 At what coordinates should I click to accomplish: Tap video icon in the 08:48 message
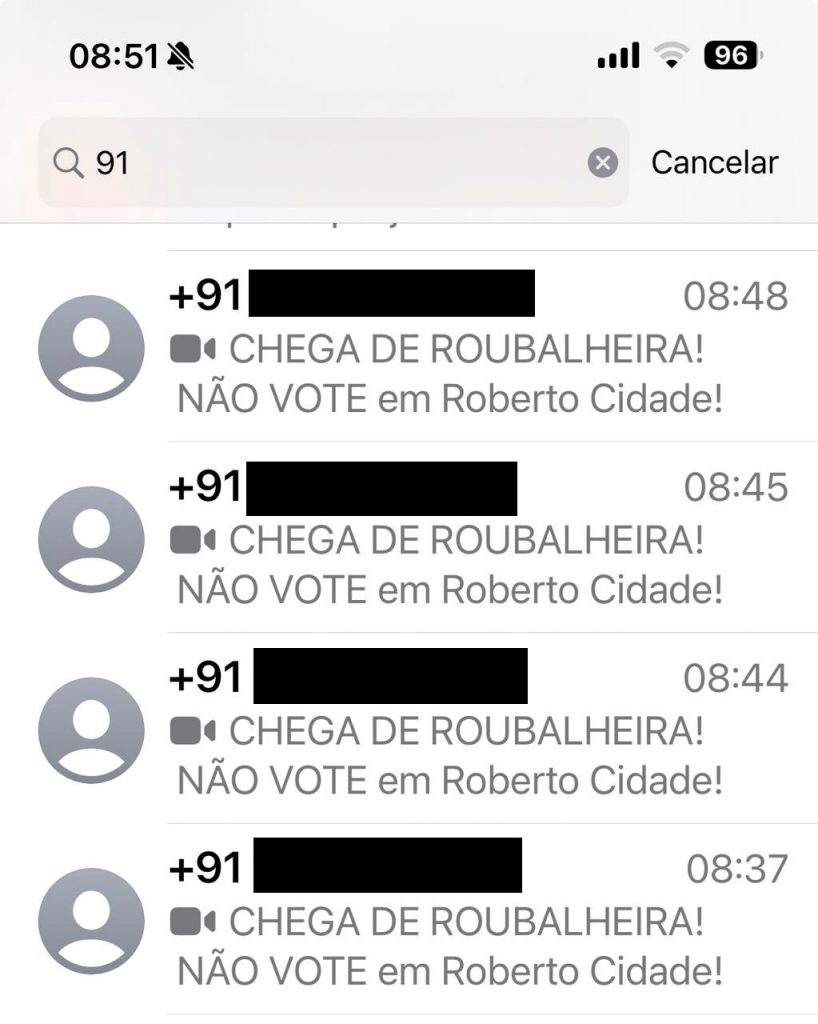tap(193, 349)
